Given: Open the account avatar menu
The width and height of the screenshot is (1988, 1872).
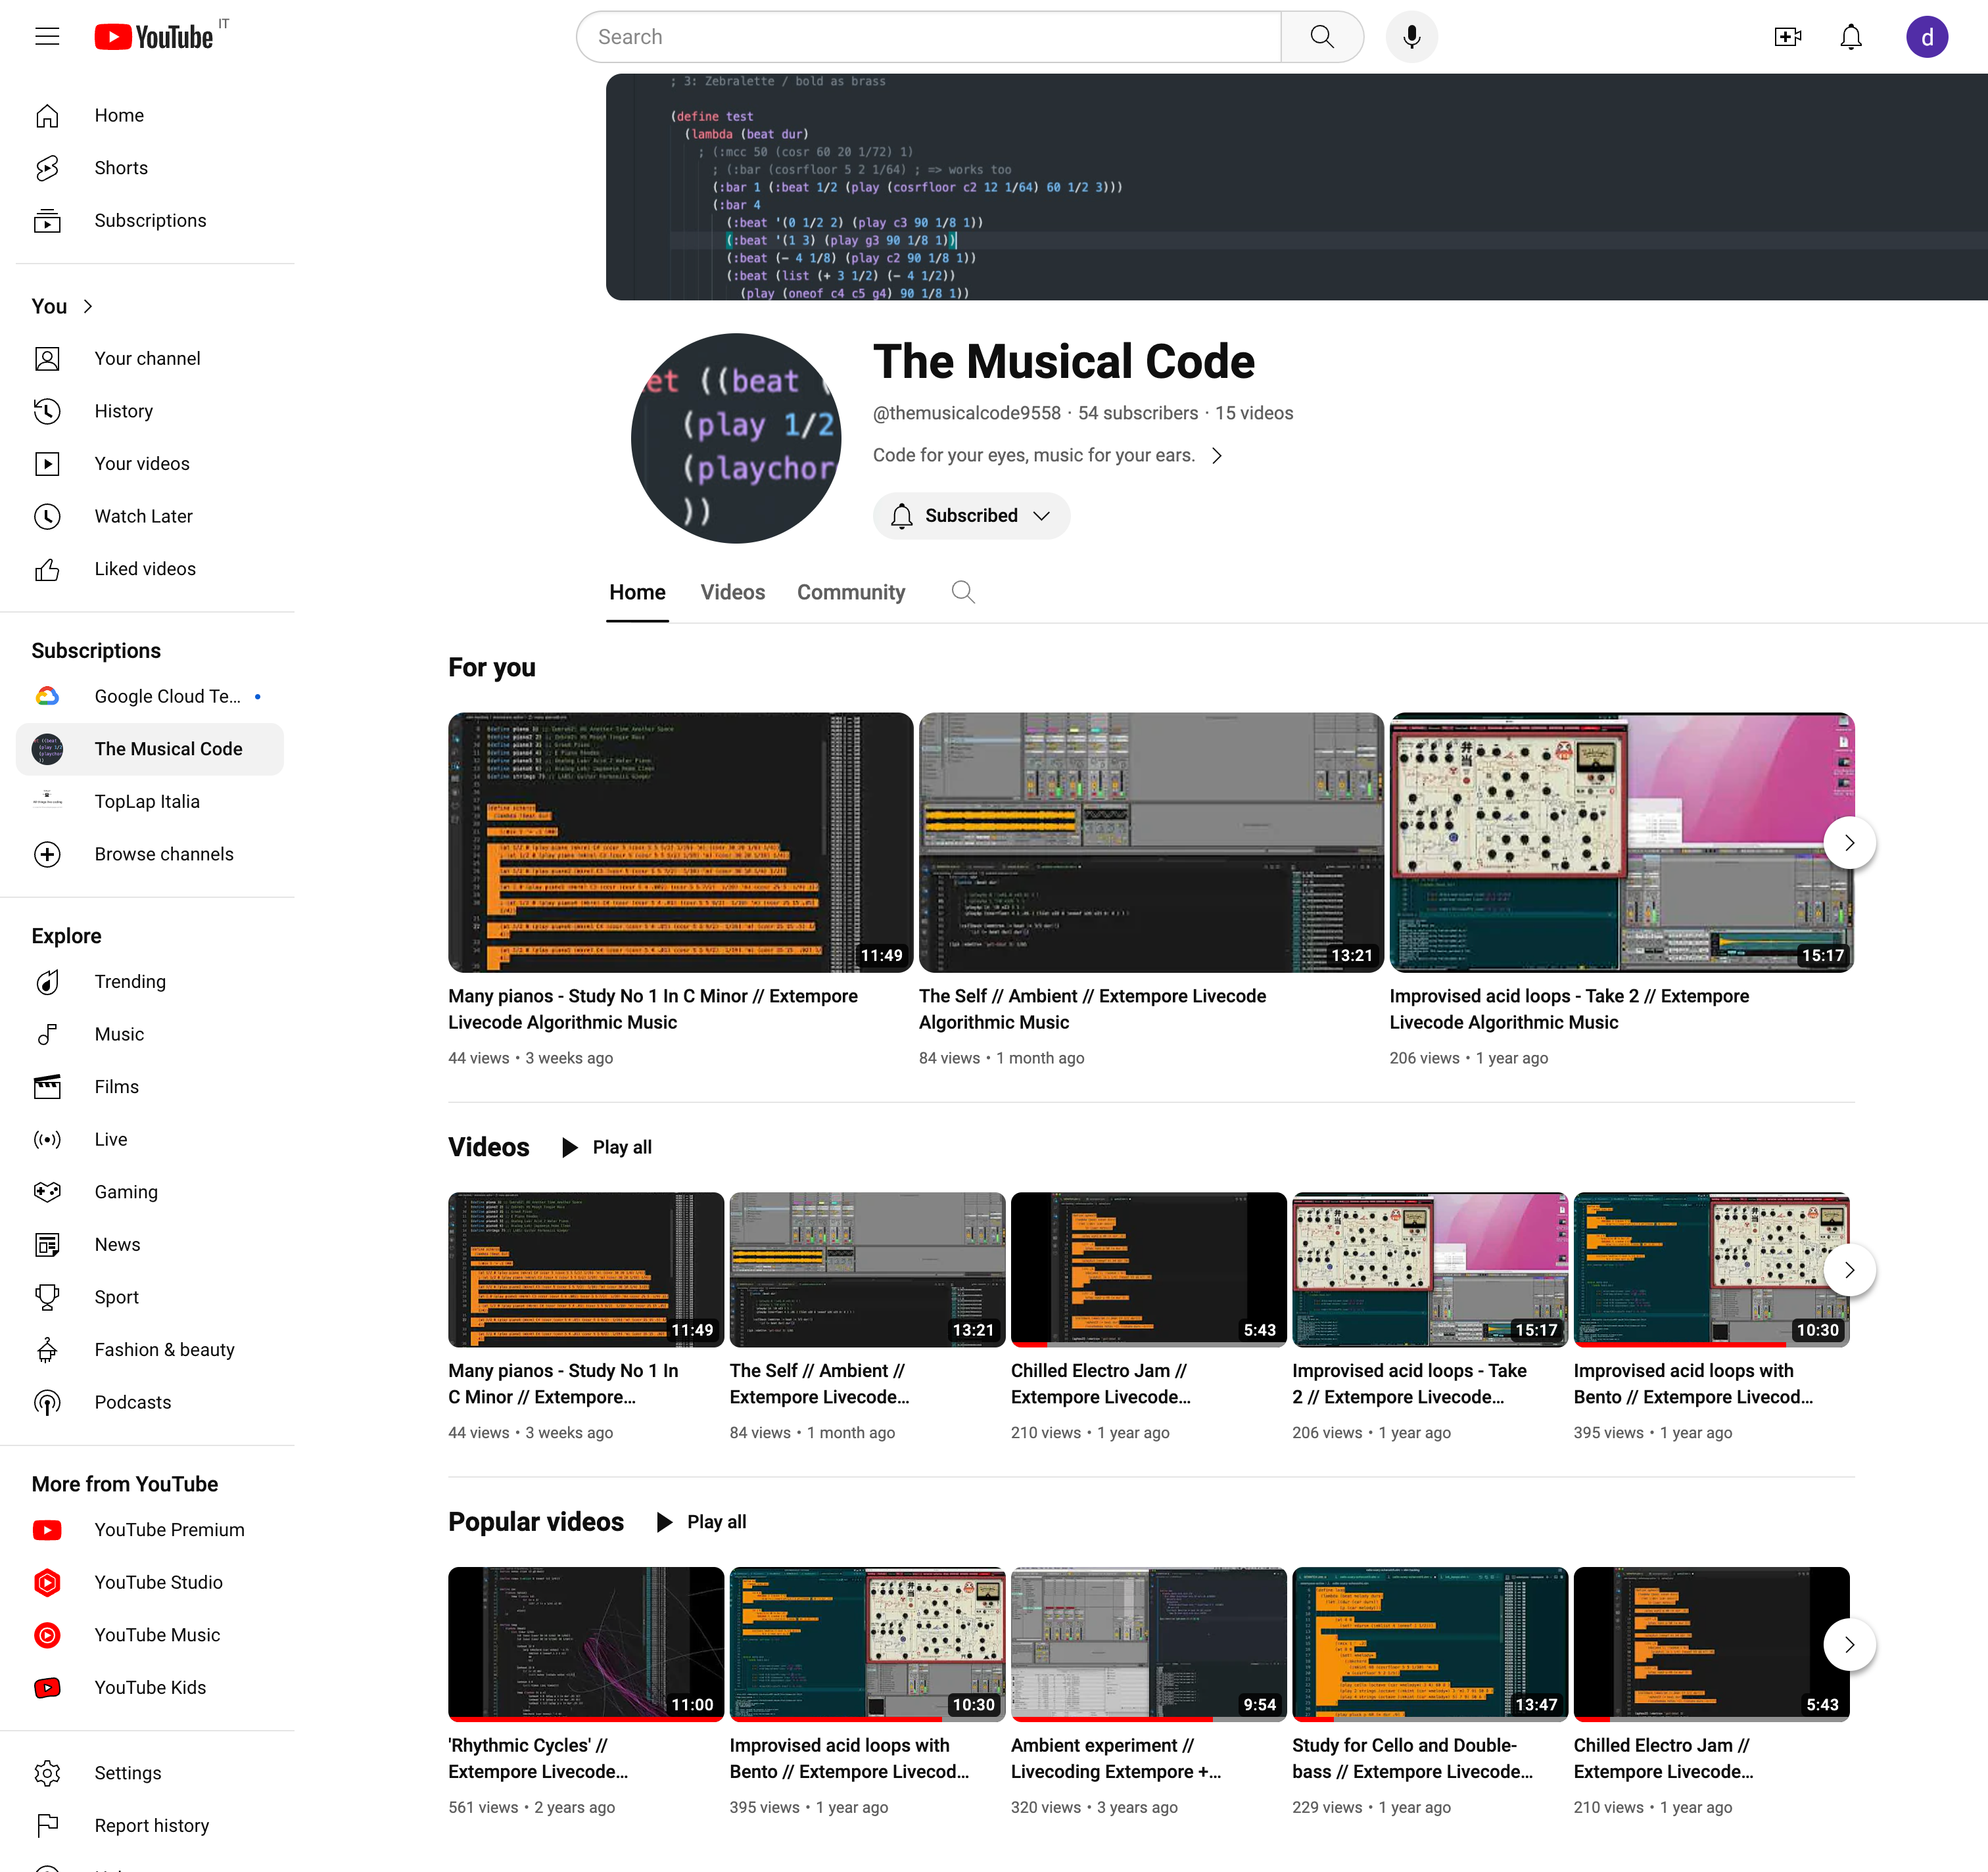Looking at the screenshot, I should tap(1926, 37).
